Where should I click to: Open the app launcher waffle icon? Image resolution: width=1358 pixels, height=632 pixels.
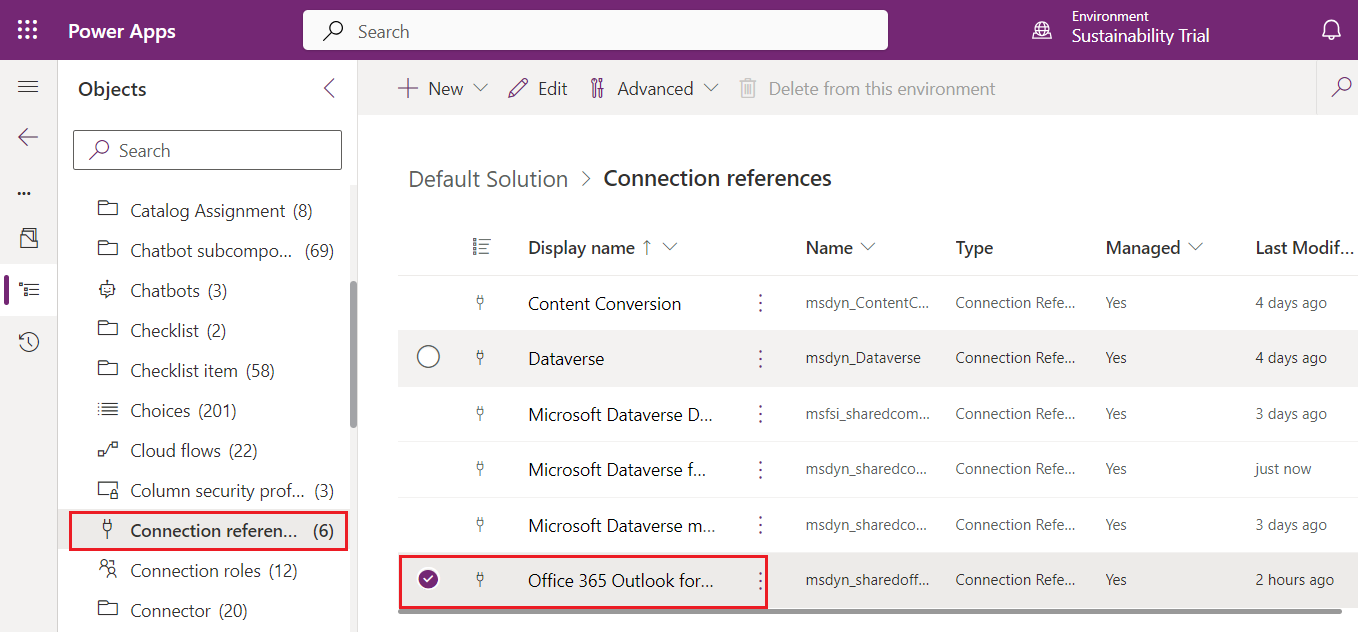pos(28,31)
